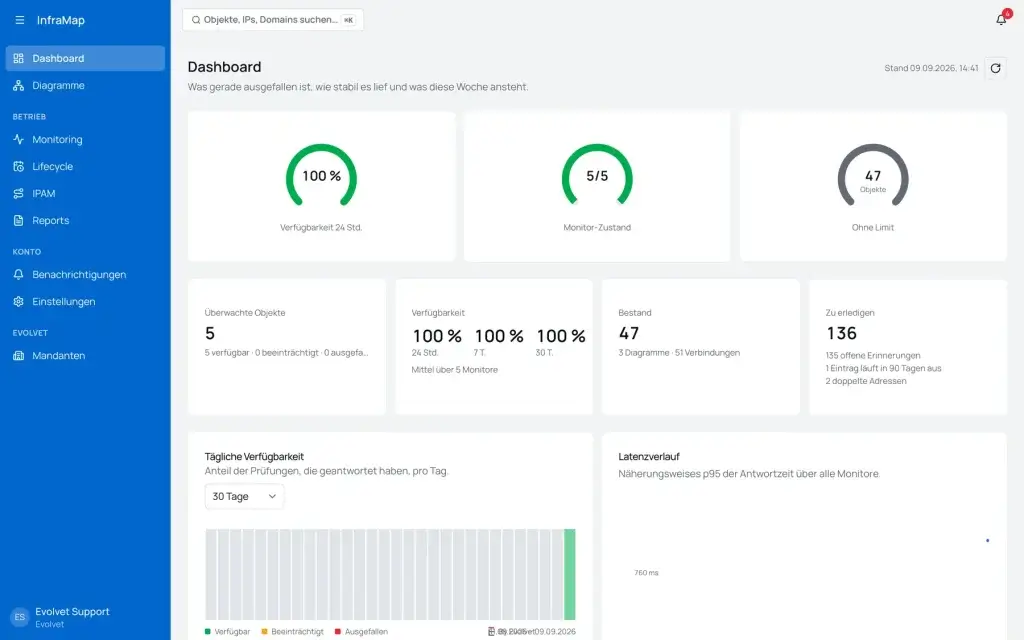Click the Einstellungen gear icon
The image size is (1024, 640).
tap(18, 302)
